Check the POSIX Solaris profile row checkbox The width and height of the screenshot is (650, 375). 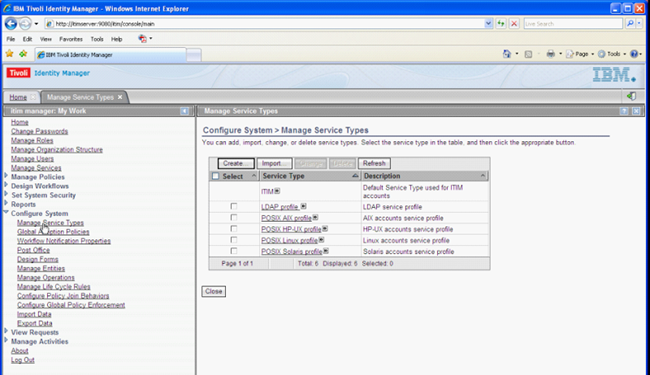(234, 251)
